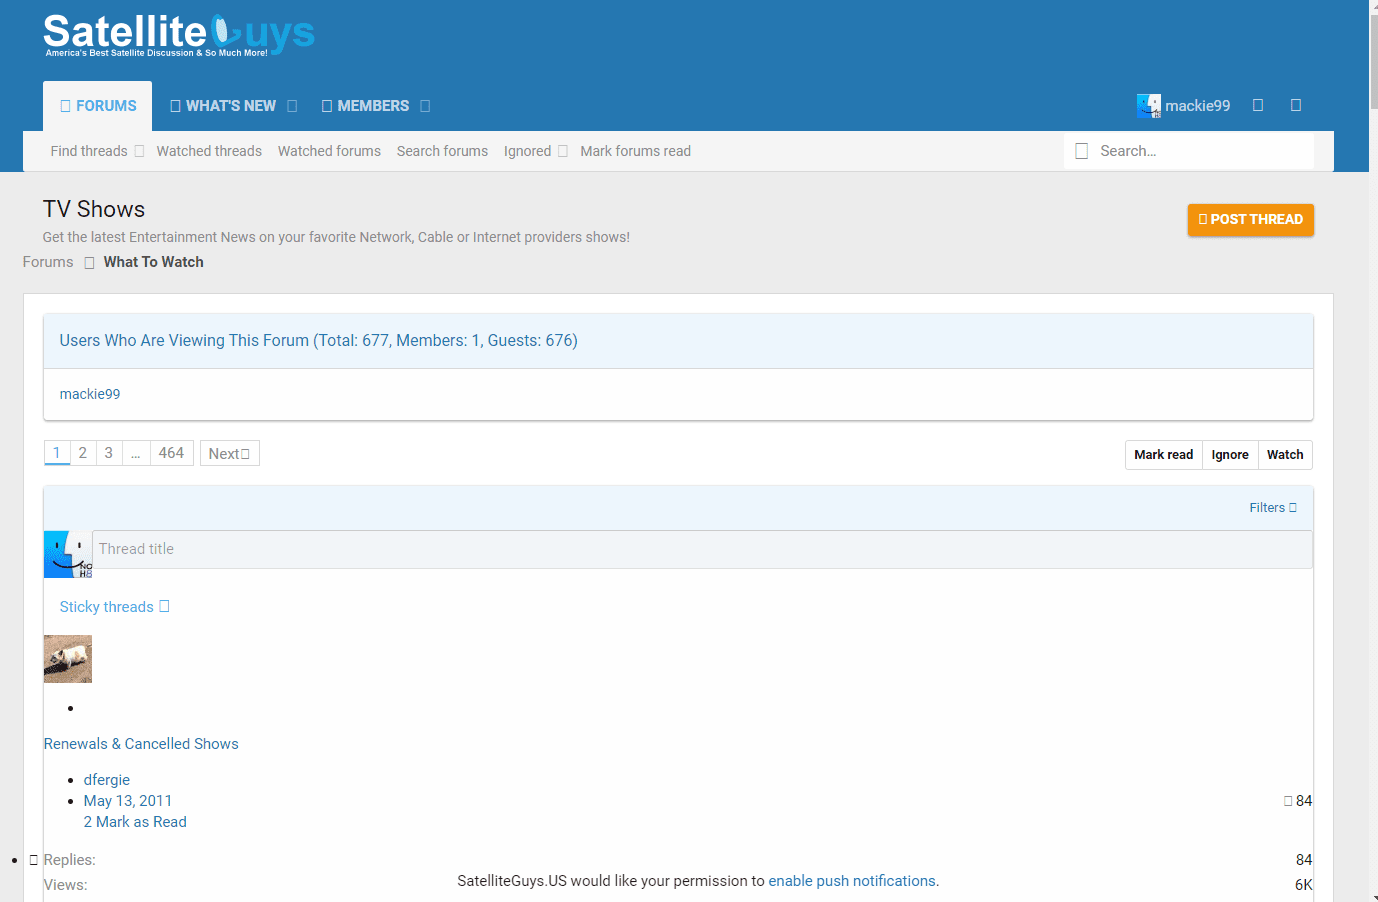Viewport: 1378px width, 902px height.
Task: Click the avatar beside the Thread title field
Action: (67, 554)
